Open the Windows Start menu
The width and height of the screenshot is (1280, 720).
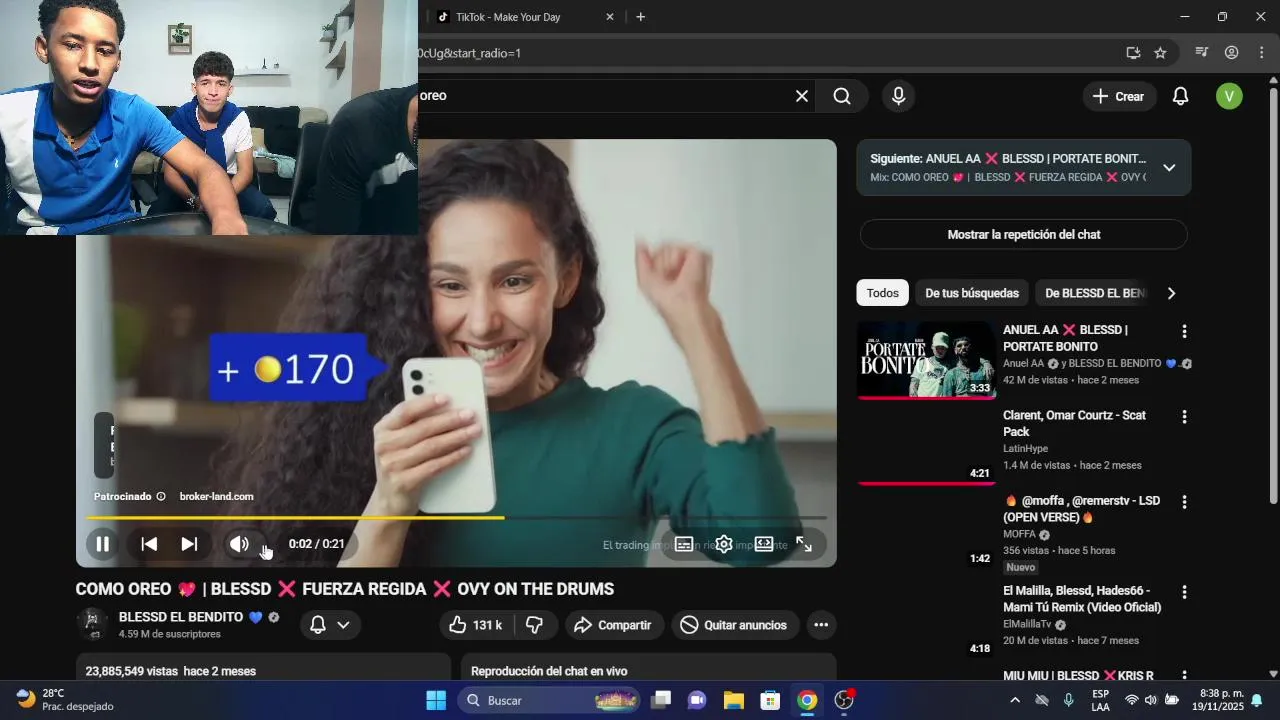coord(436,700)
